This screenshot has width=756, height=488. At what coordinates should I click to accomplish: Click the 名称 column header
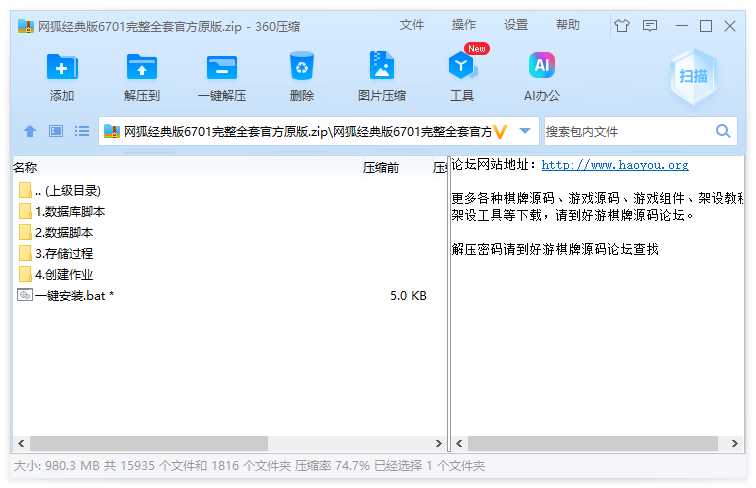(x=25, y=168)
